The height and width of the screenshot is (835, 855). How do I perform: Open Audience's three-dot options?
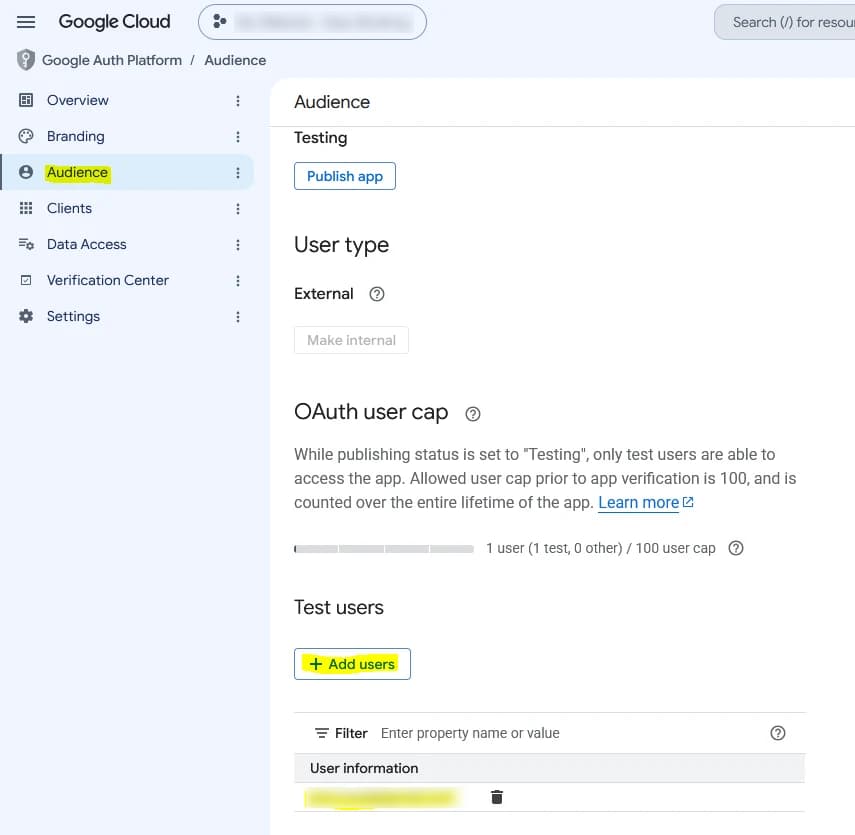[238, 173]
